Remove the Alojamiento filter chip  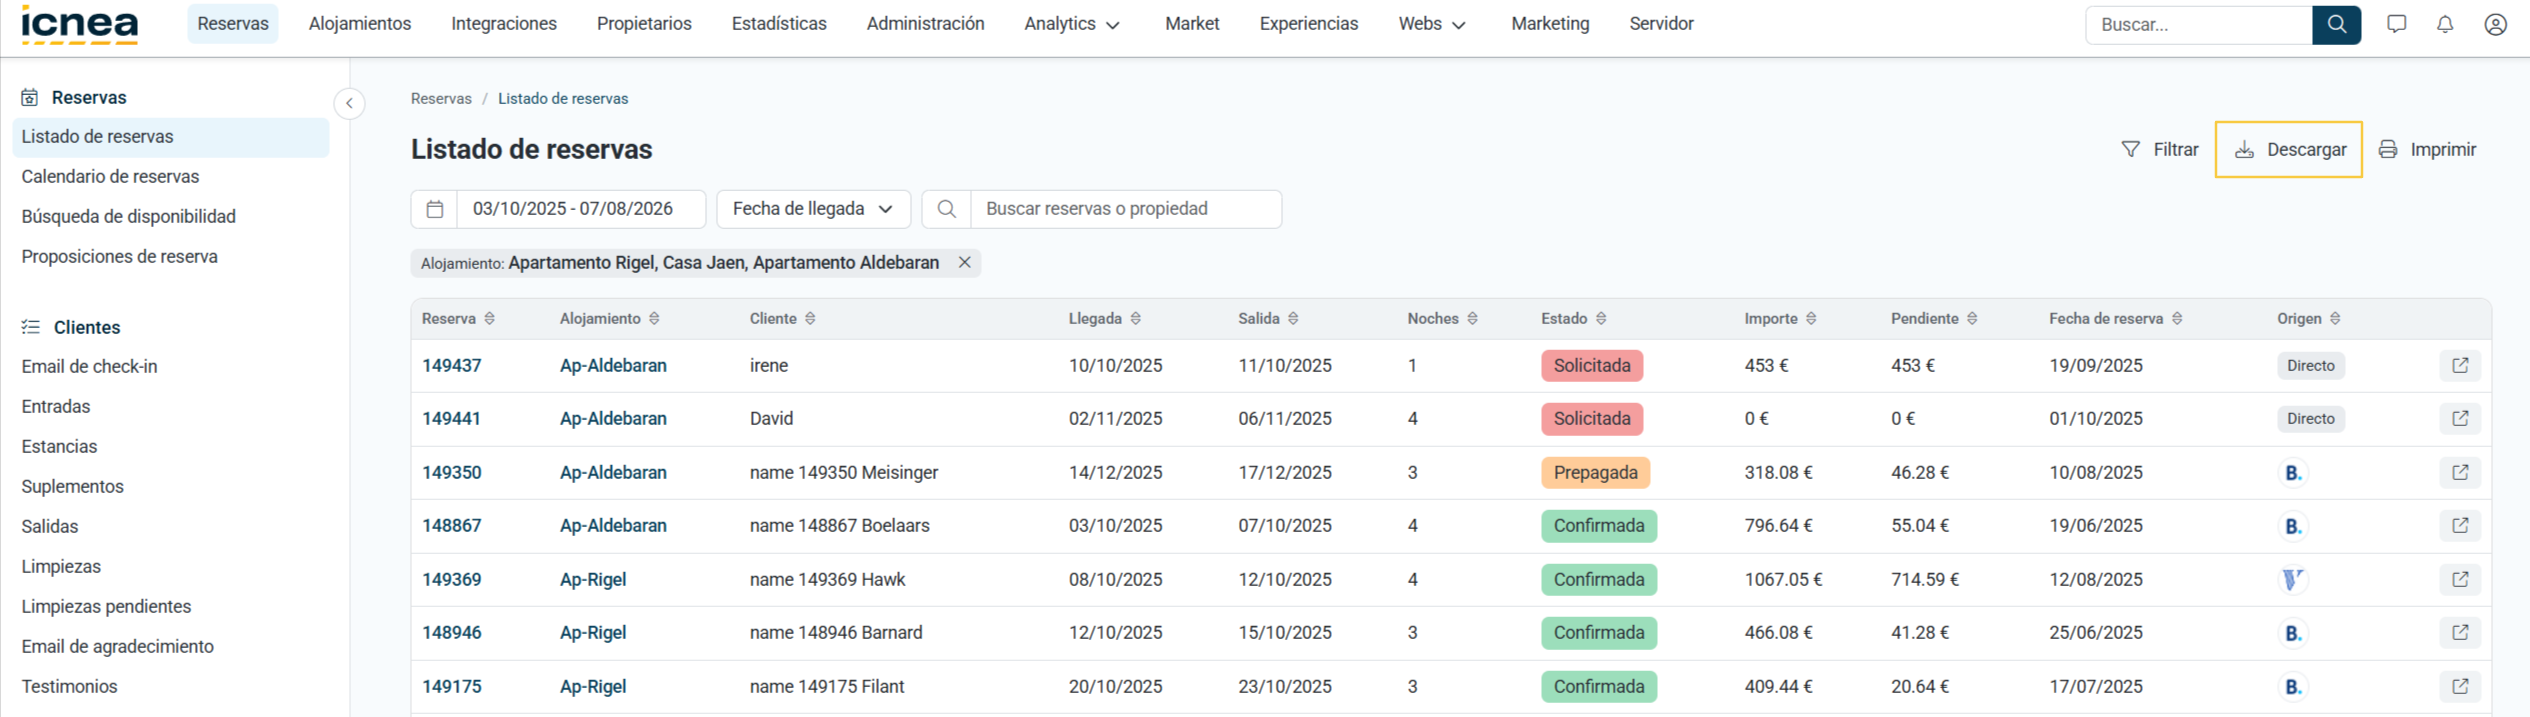tap(965, 263)
